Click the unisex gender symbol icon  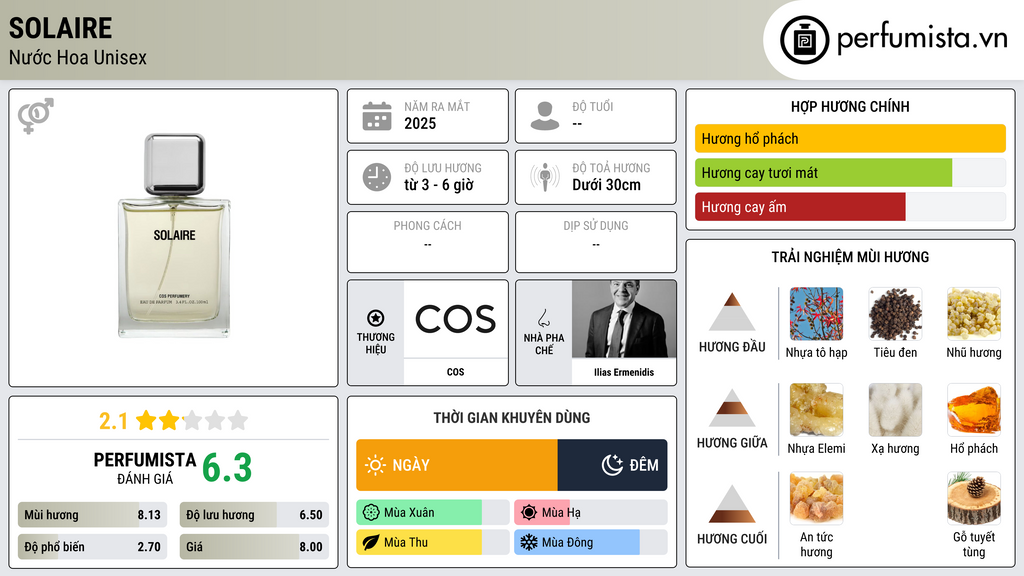click(35, 116)
